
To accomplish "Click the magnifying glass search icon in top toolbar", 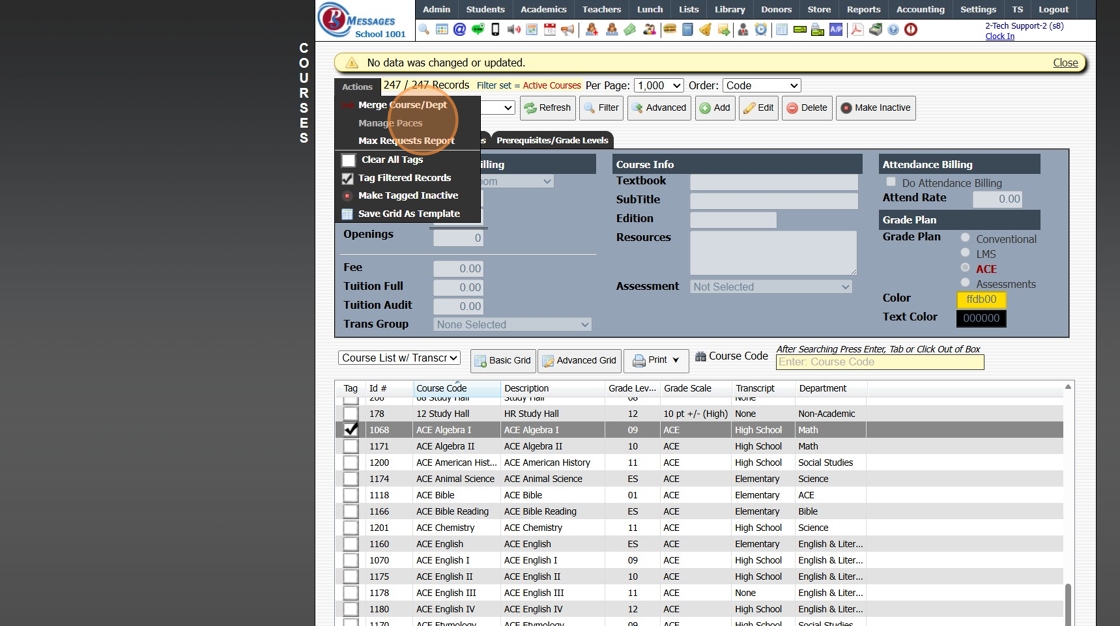I will (424, 30).
